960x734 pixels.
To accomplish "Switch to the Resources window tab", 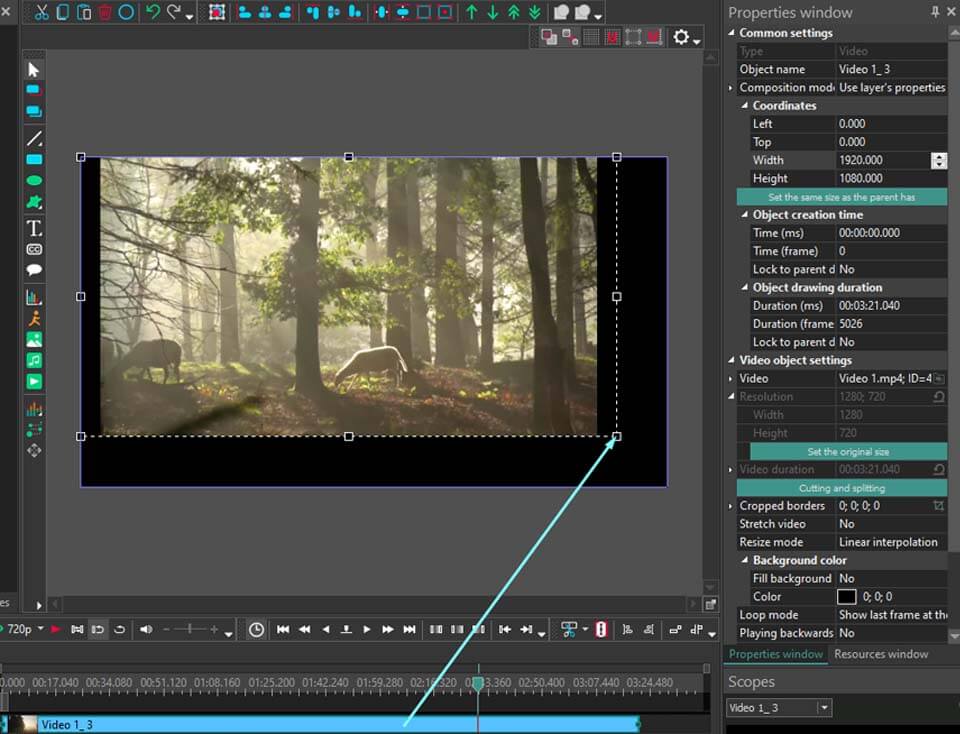I will coord(881,654).
